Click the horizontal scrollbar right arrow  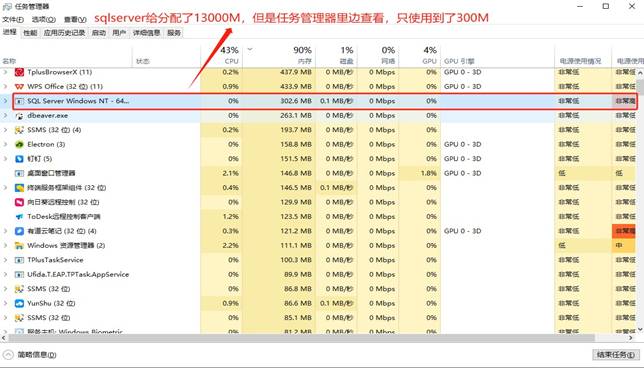click(631, 338)
